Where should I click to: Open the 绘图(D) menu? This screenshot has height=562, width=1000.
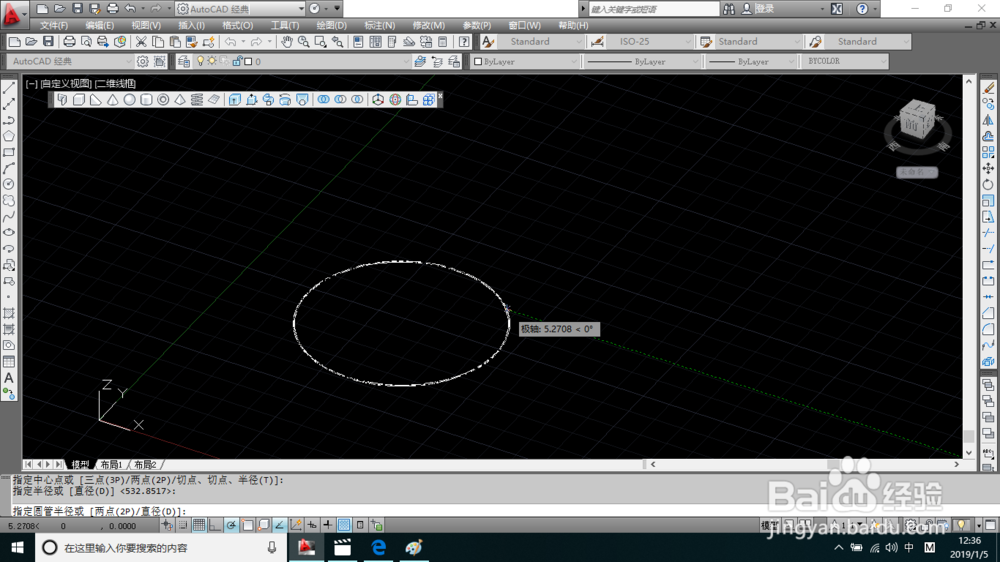point(332,26)
